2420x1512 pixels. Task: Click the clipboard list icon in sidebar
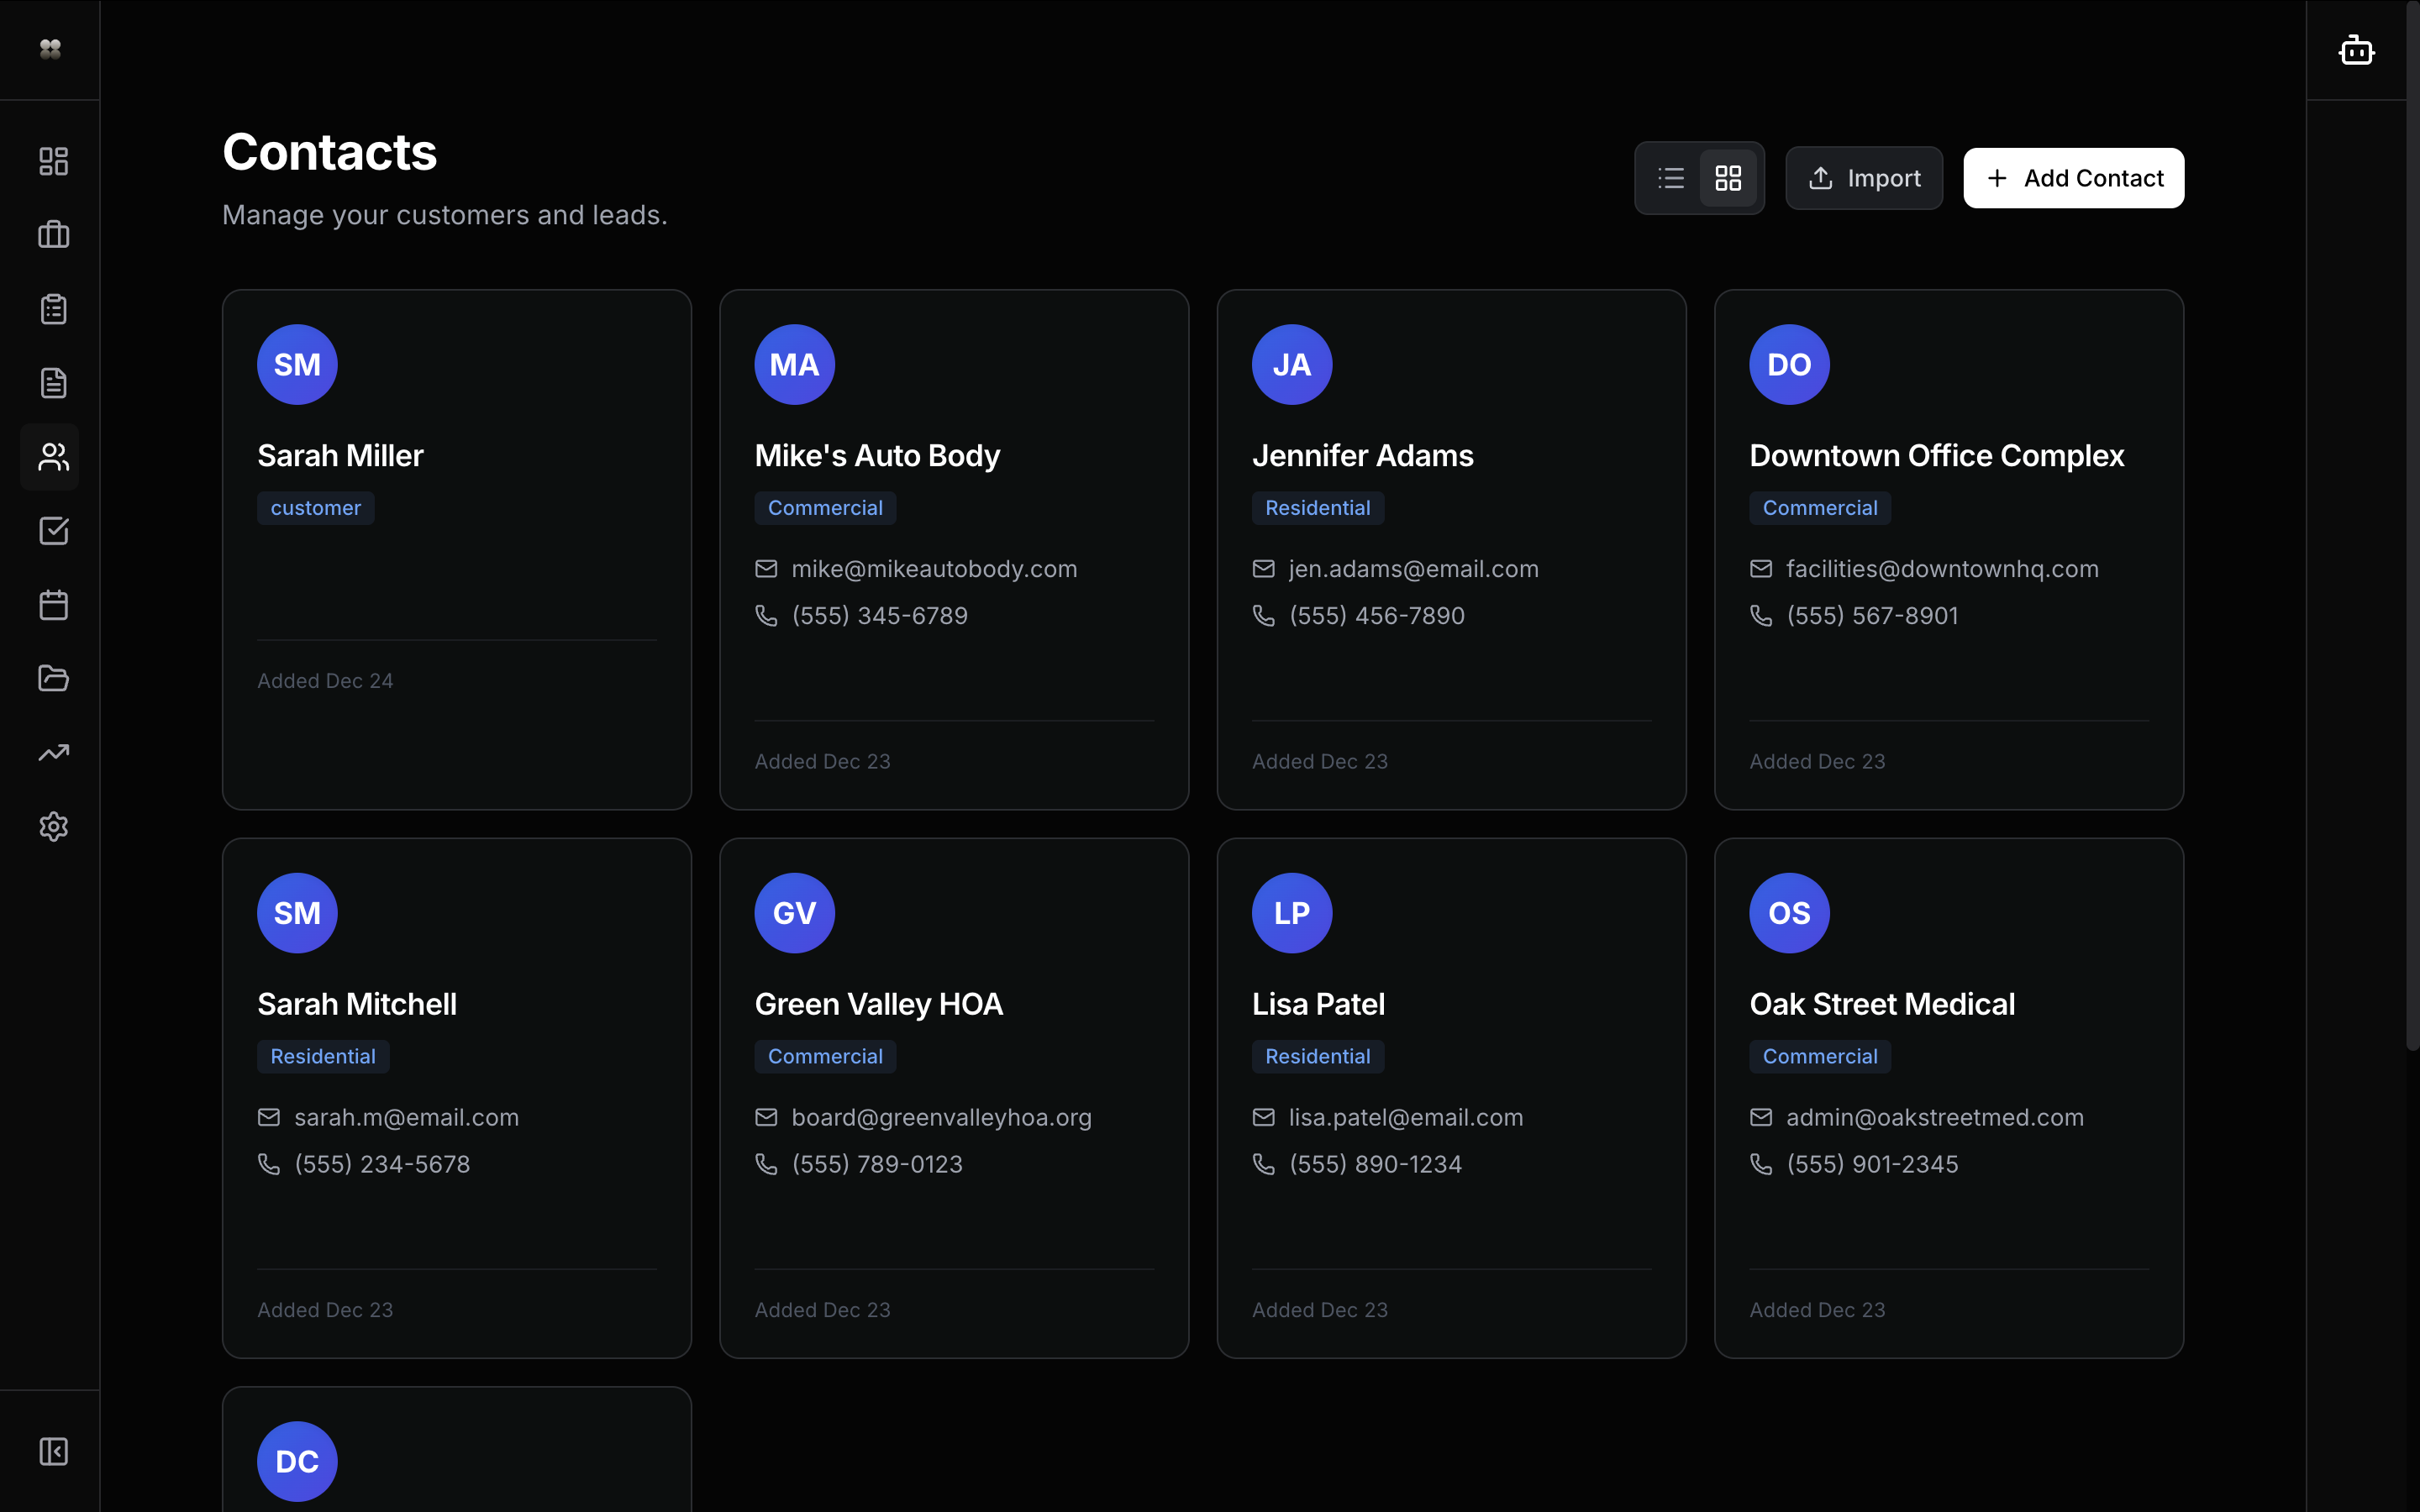[53, 309]
